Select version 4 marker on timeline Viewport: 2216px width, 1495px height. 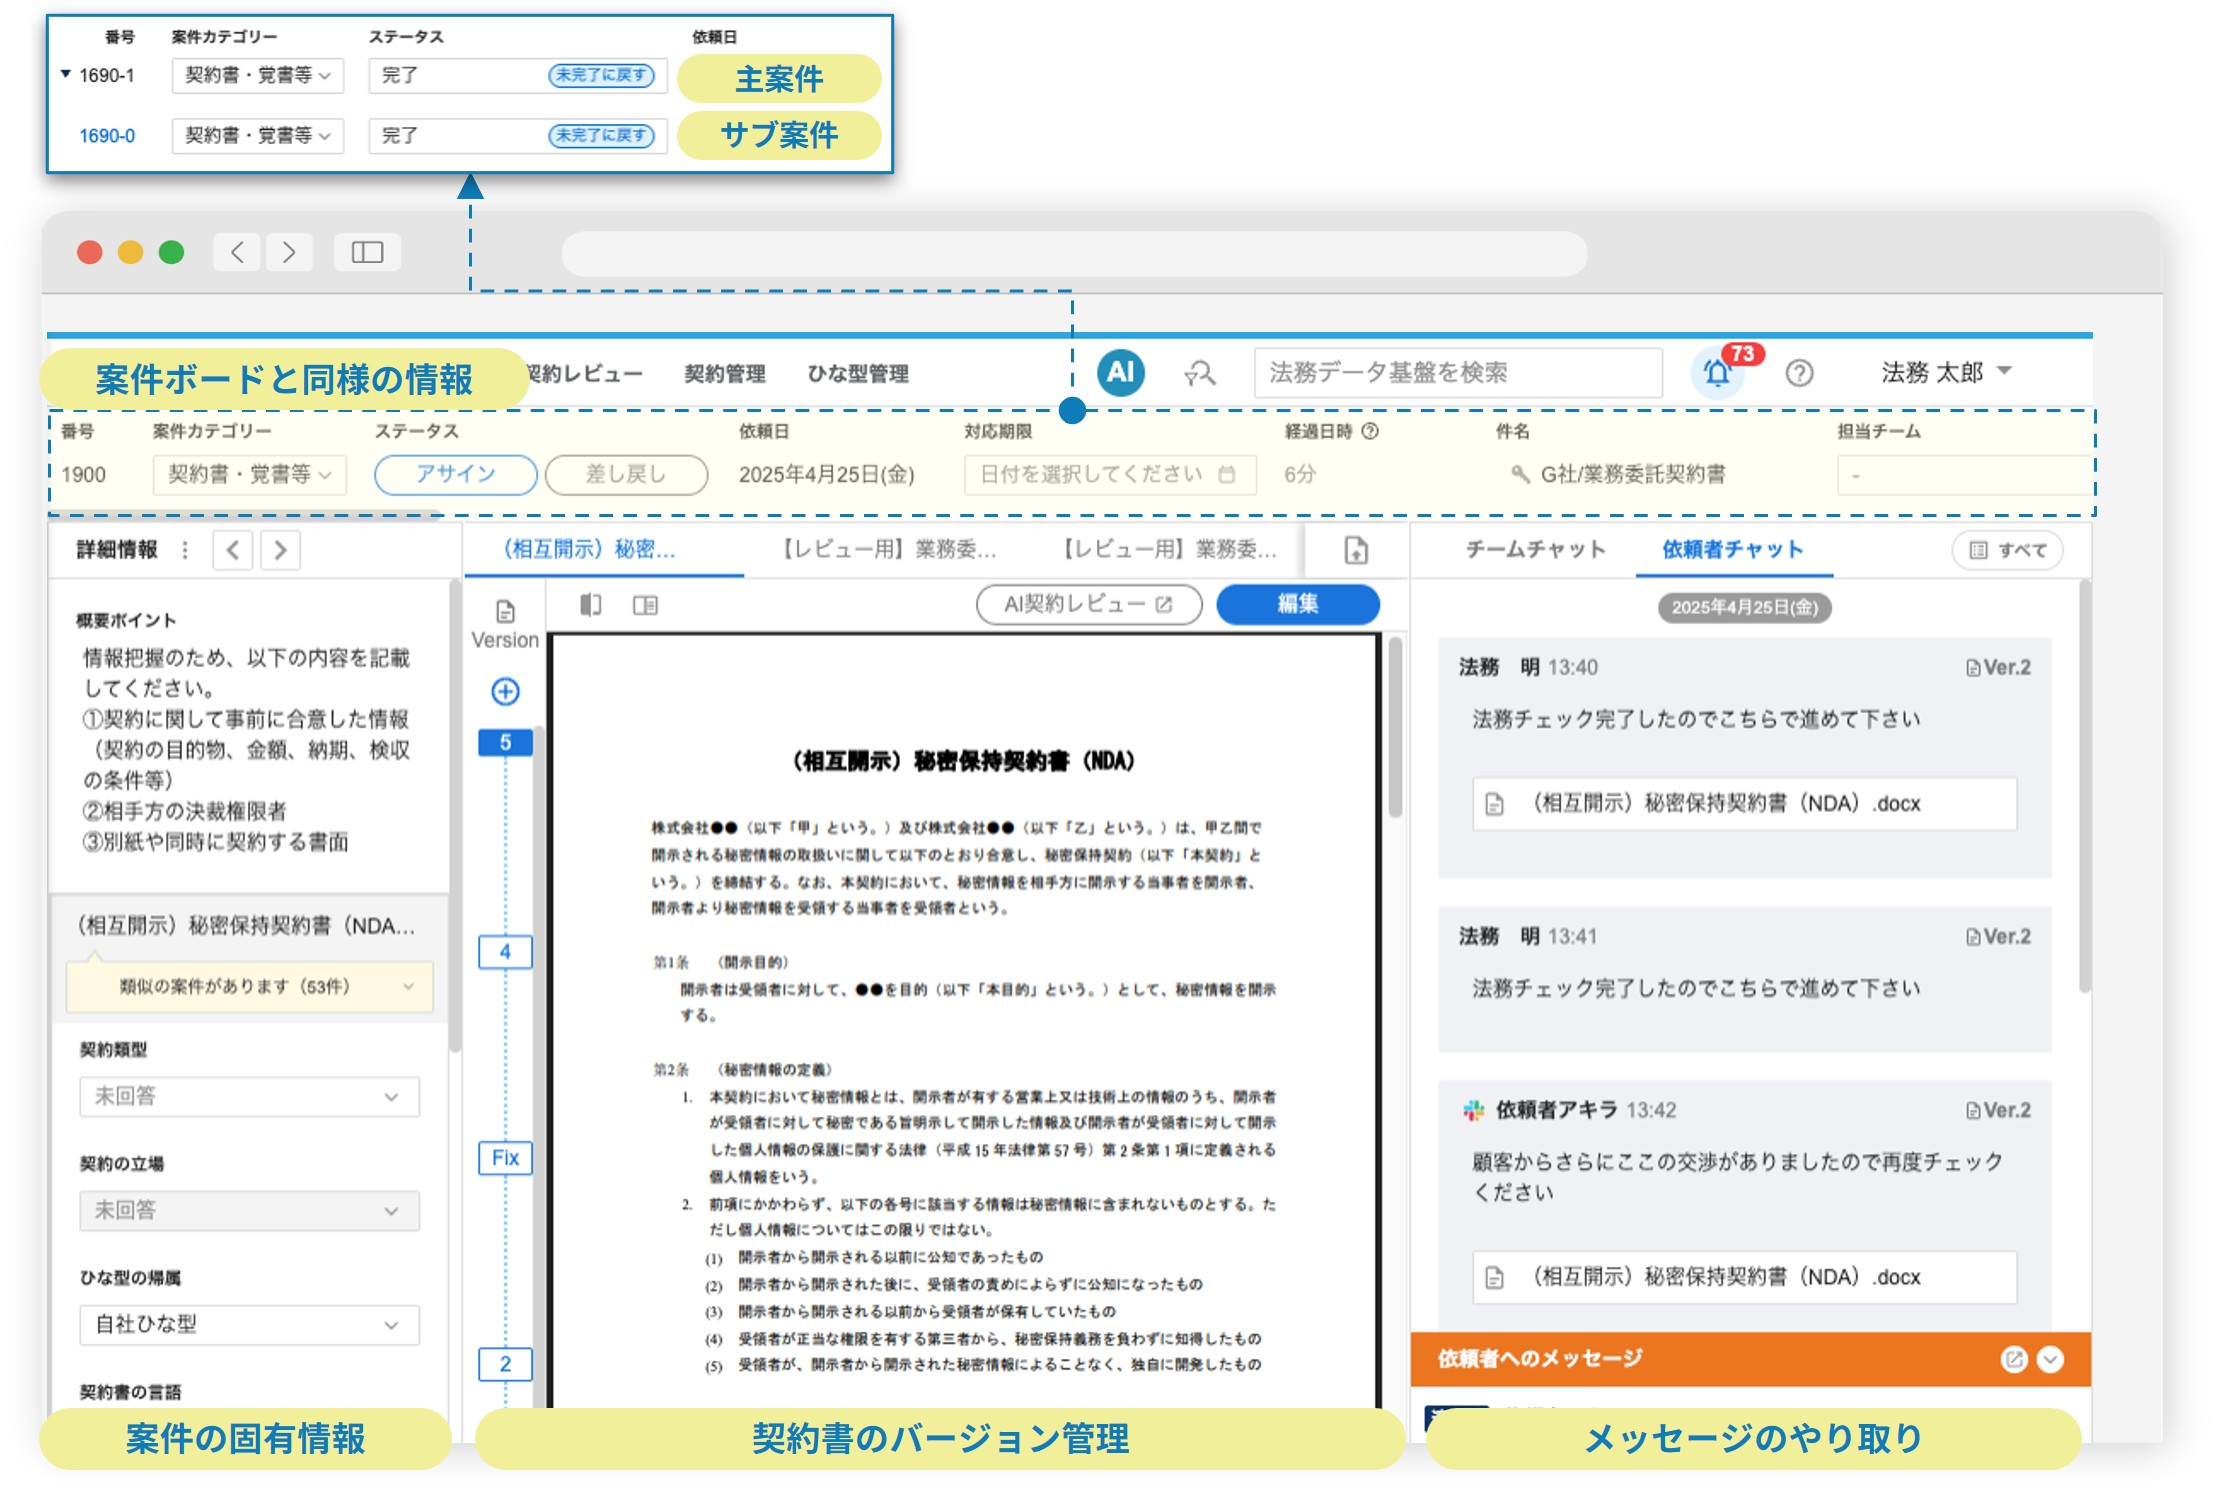[x=505, y=952]
